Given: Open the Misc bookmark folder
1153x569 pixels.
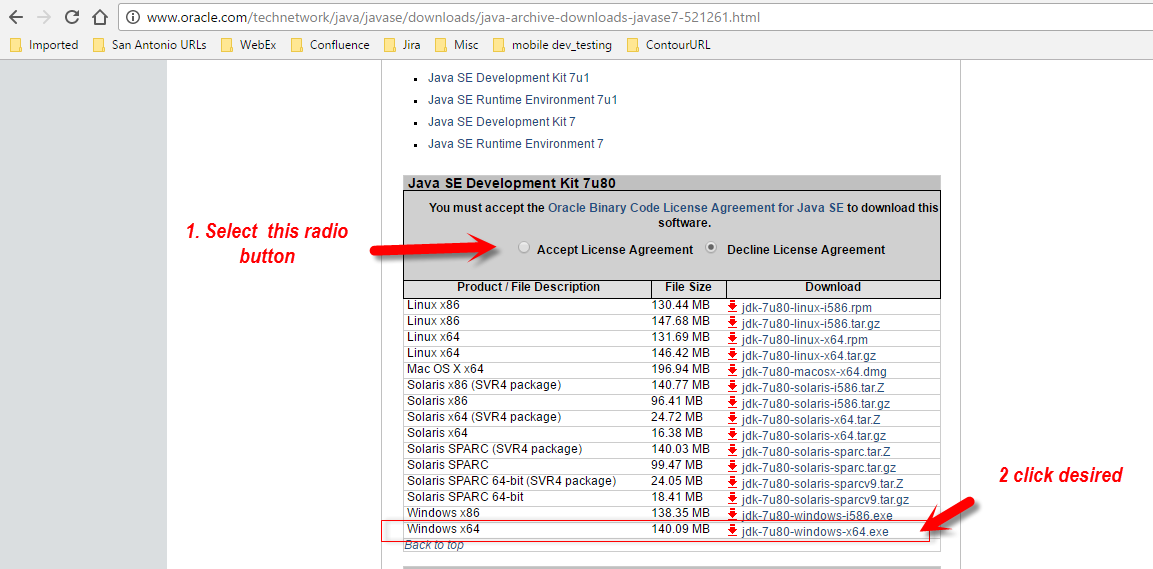Looking at the screenshot, I should [457, 45].
